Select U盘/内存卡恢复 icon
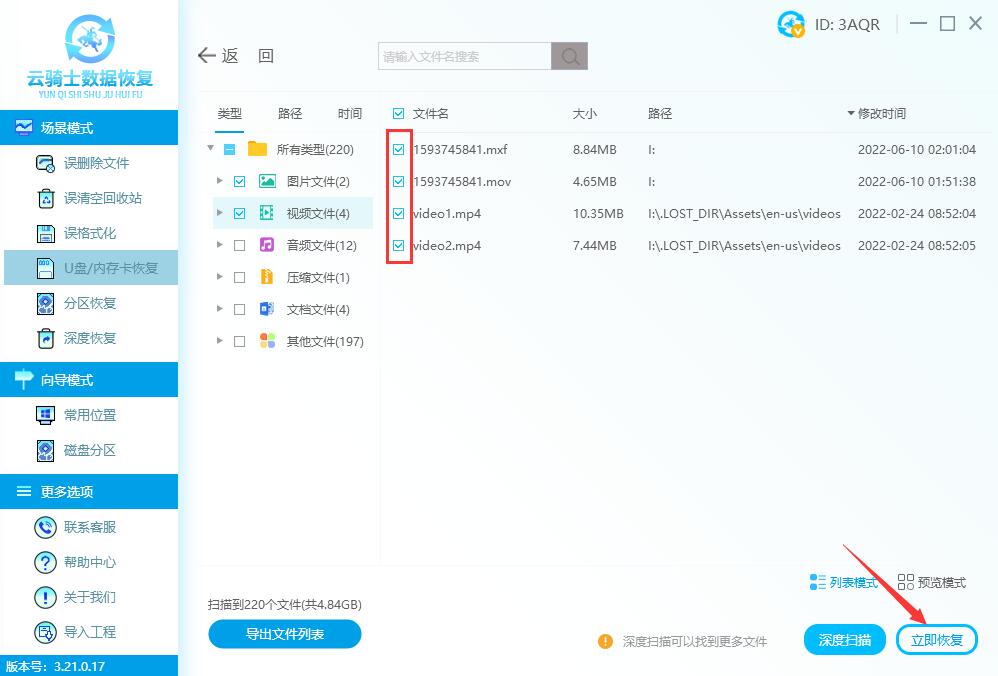The width and height of the screenshot is (998, 676). [x=46, y=269]
